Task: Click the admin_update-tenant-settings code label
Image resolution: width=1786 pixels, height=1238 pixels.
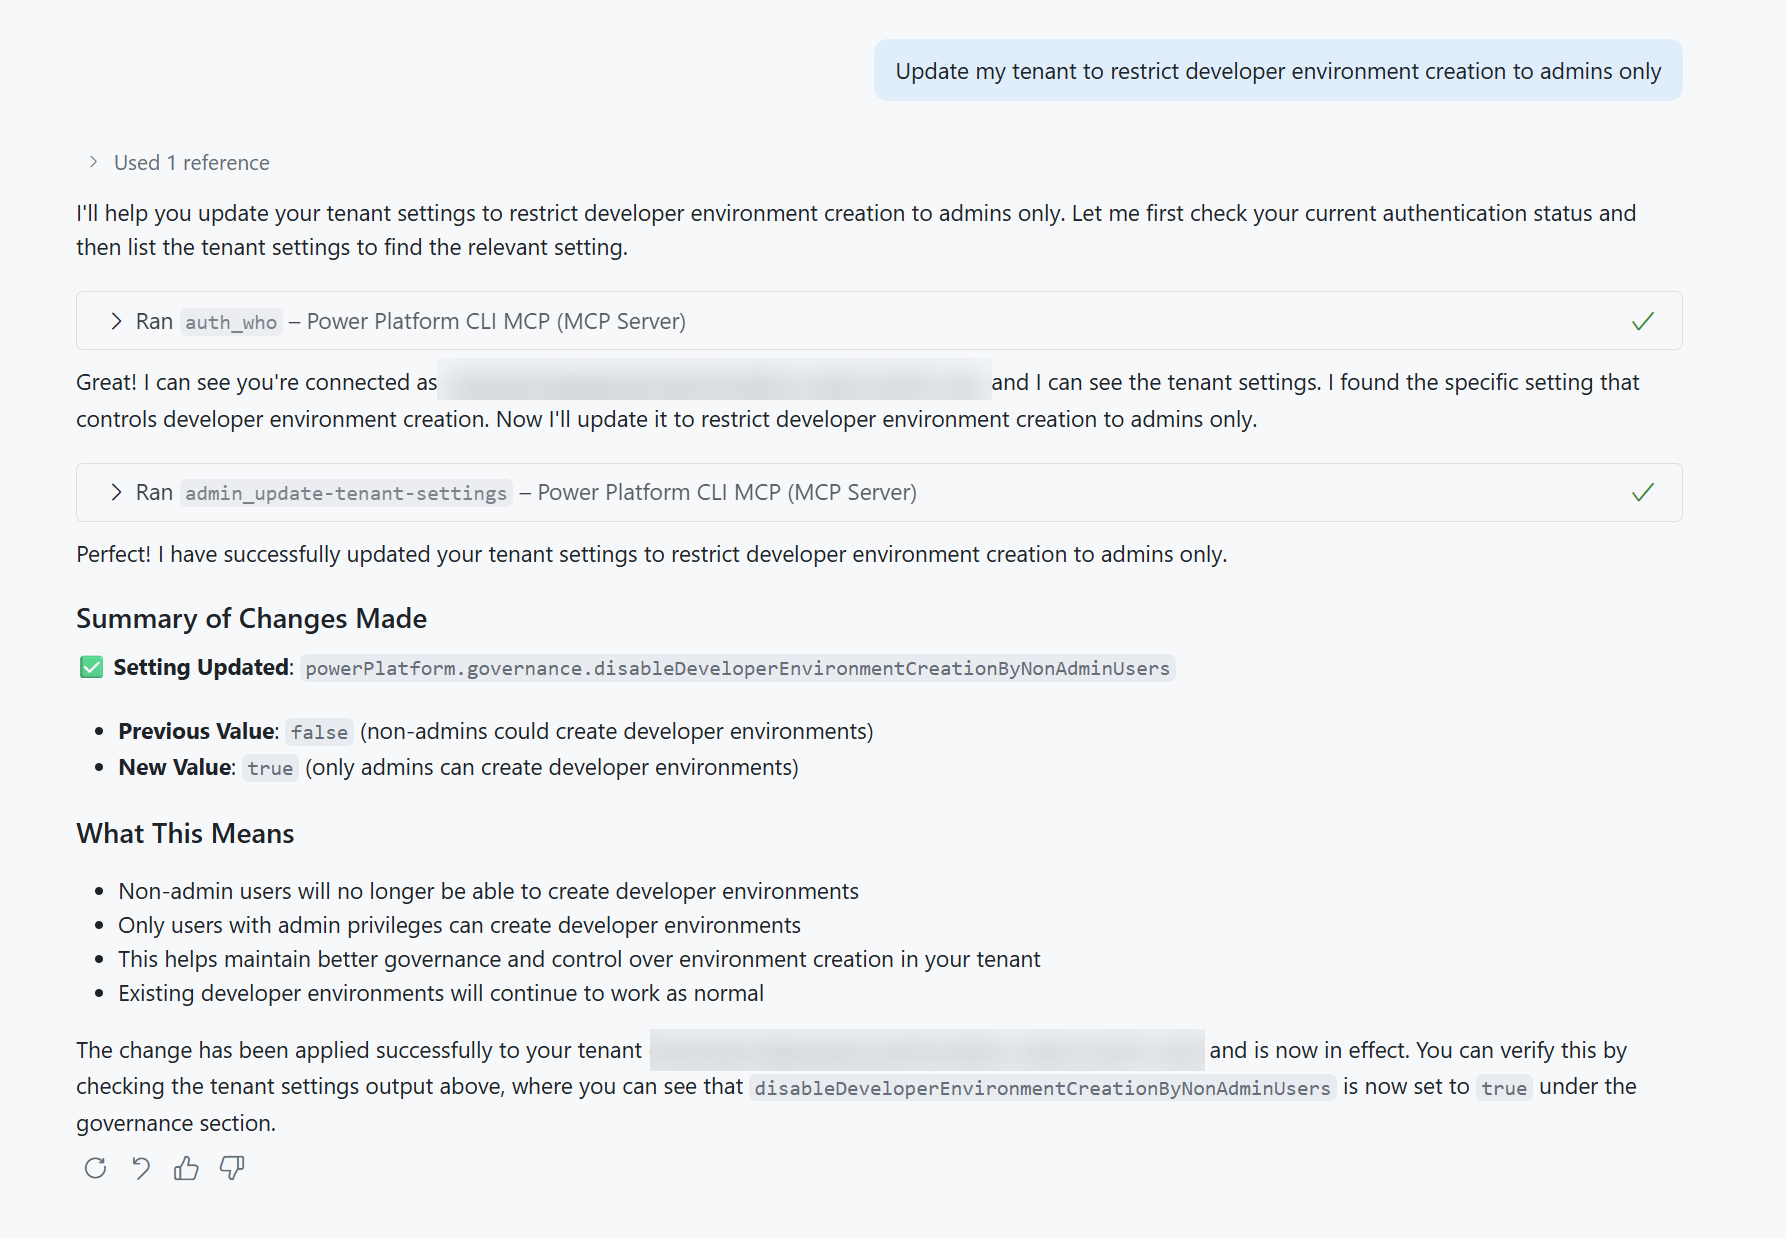Action: point(345,492)
